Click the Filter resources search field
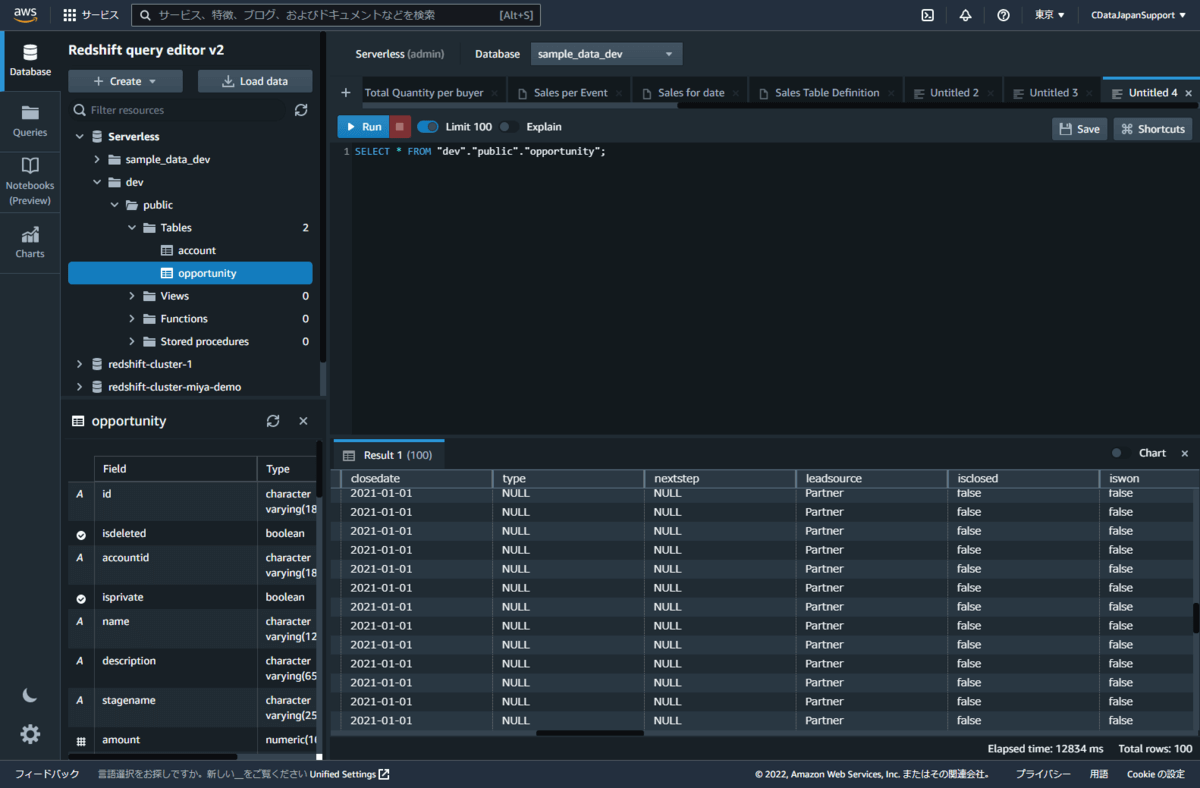 pos(180,110)
